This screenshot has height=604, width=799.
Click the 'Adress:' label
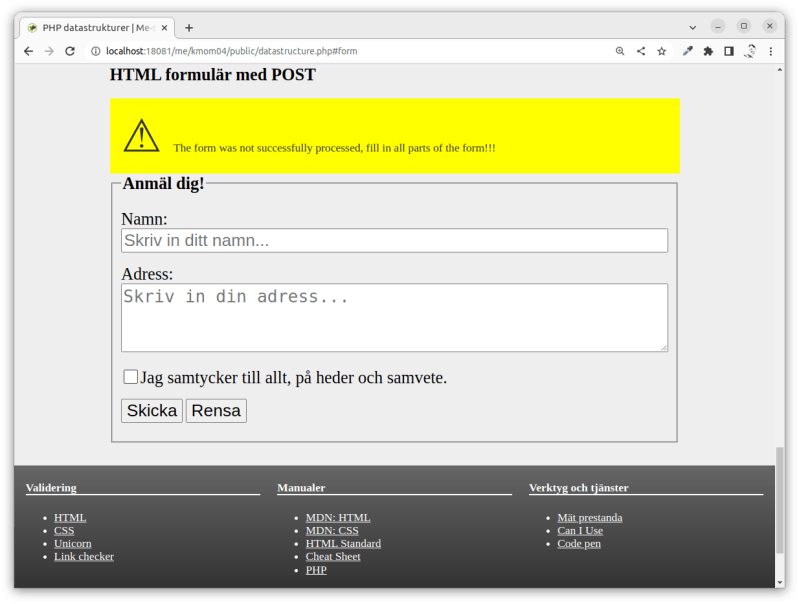147,274
